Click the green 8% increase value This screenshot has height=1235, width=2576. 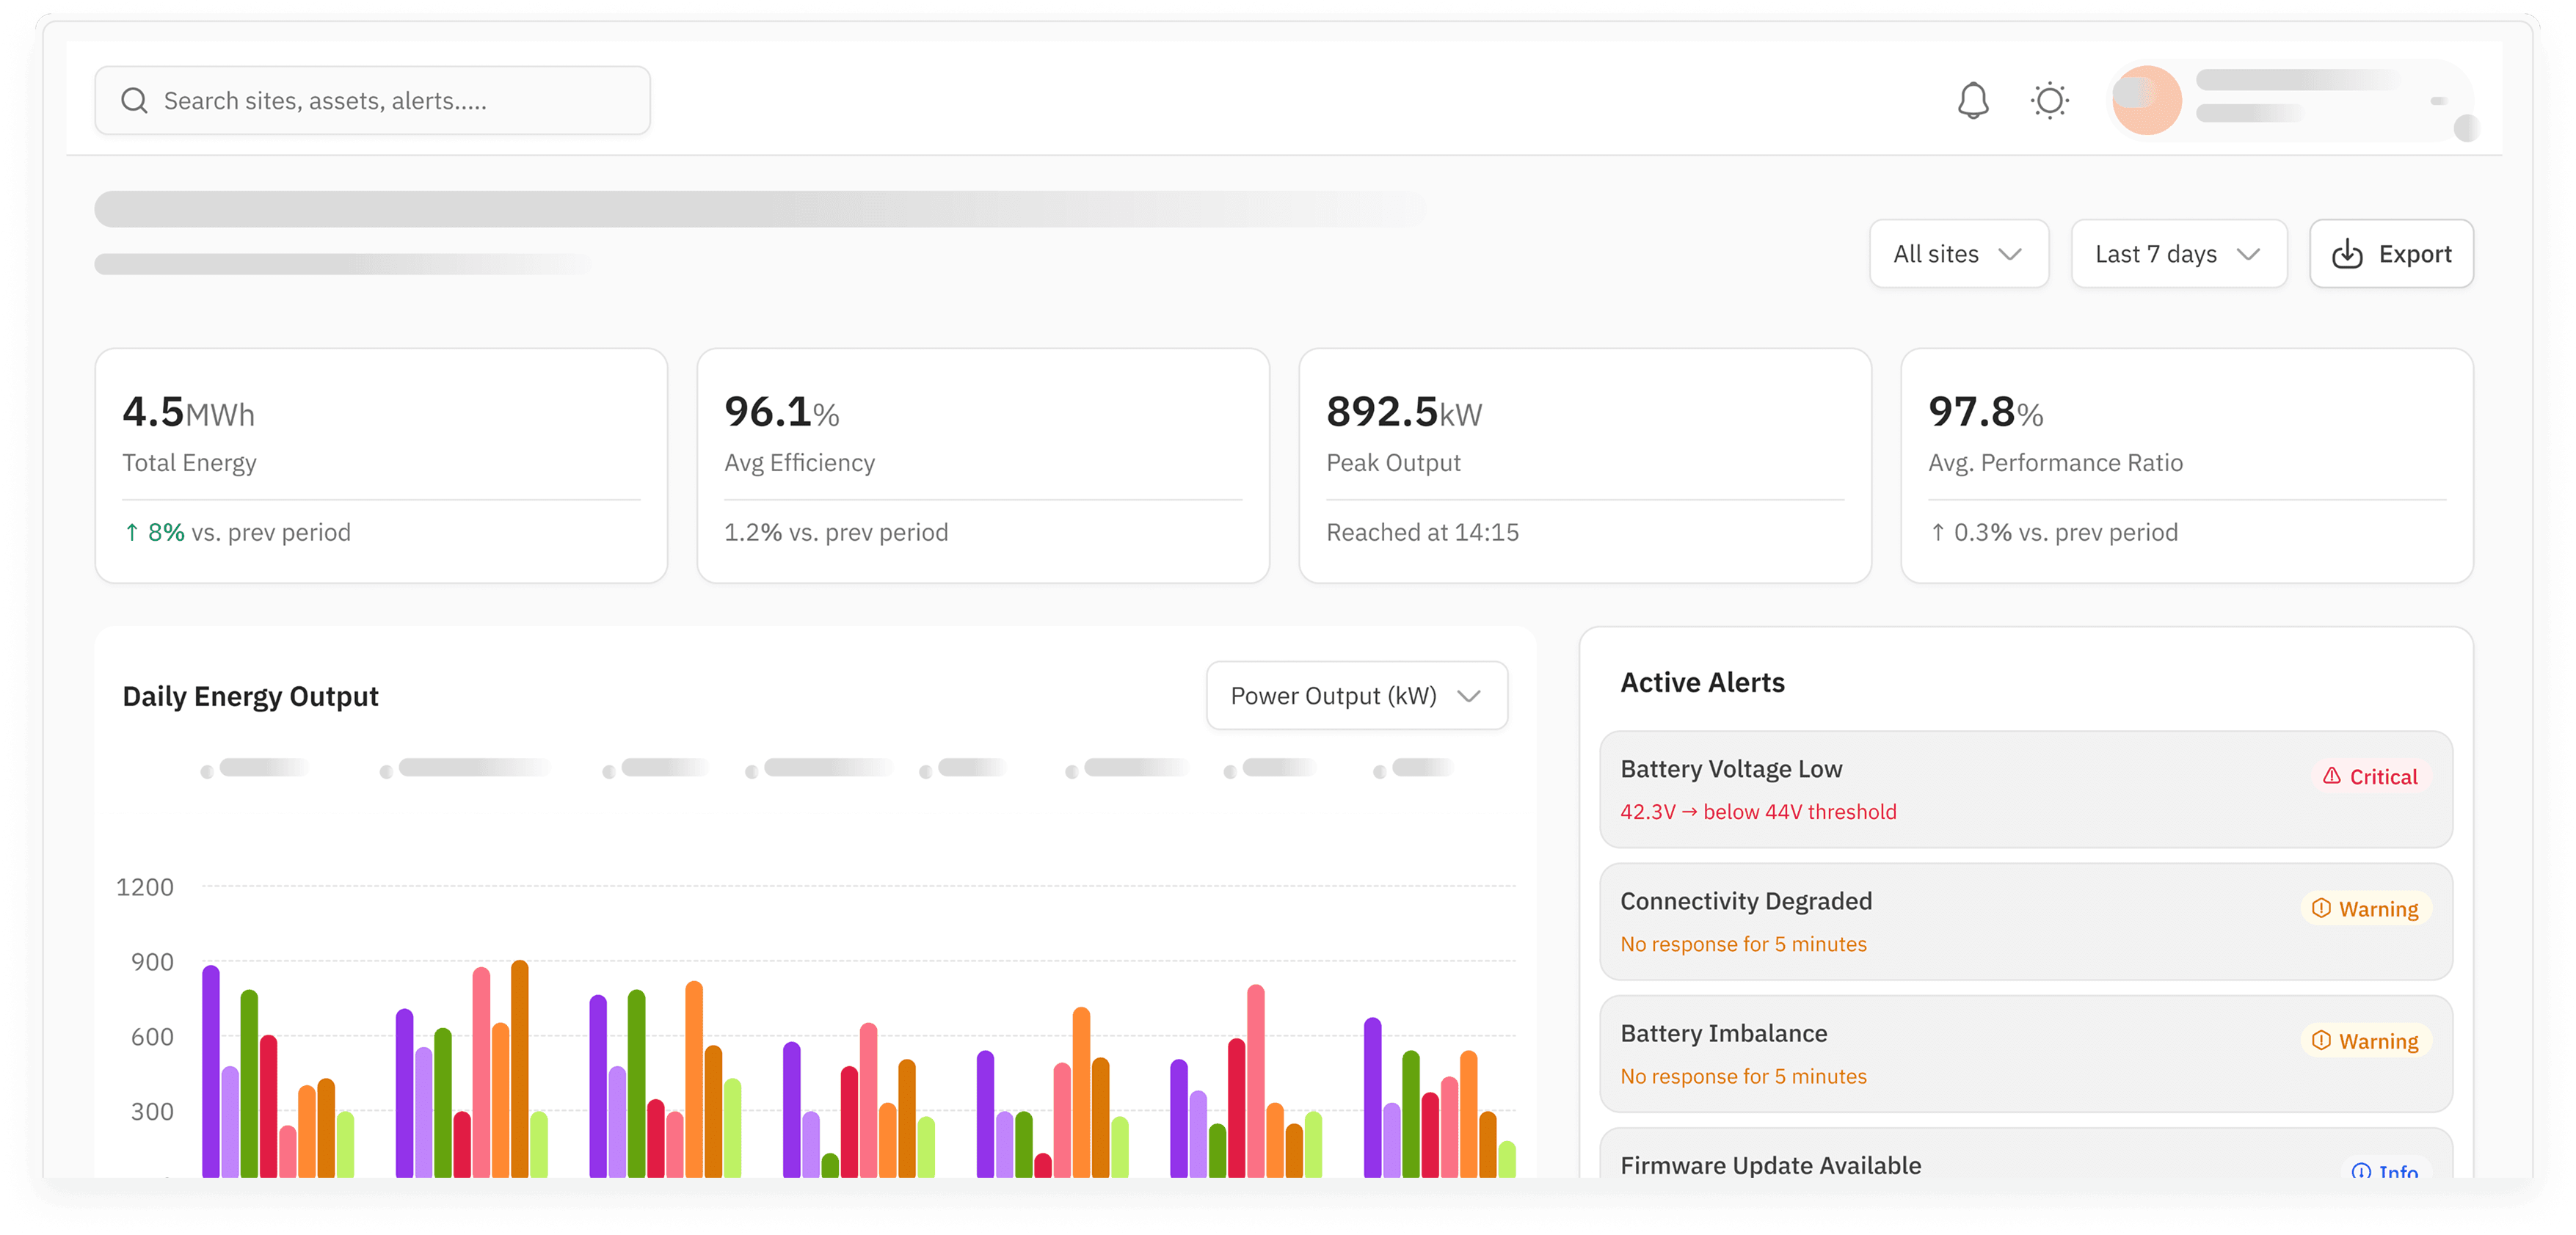(155, 532)
